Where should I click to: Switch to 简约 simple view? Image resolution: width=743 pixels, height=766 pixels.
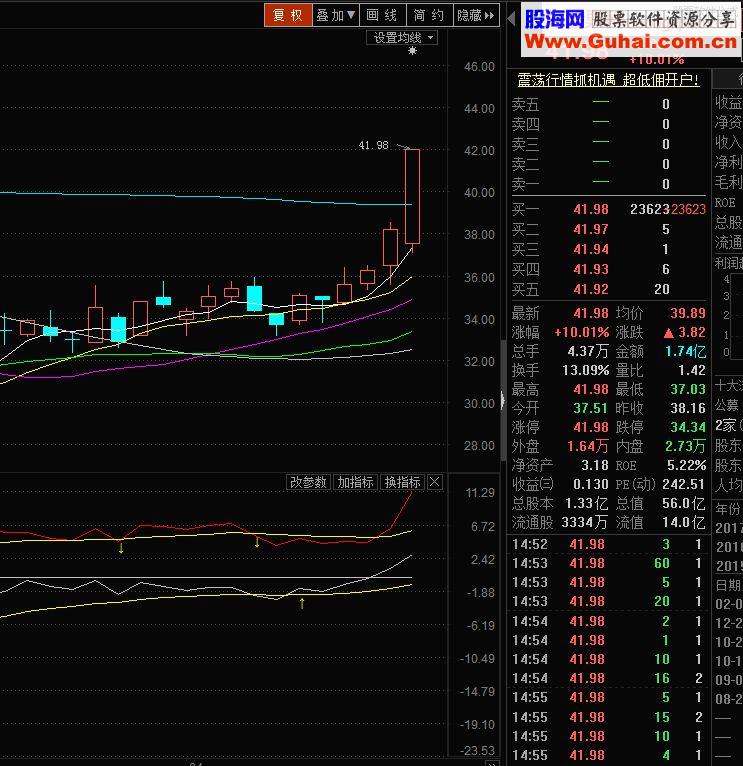429,15
